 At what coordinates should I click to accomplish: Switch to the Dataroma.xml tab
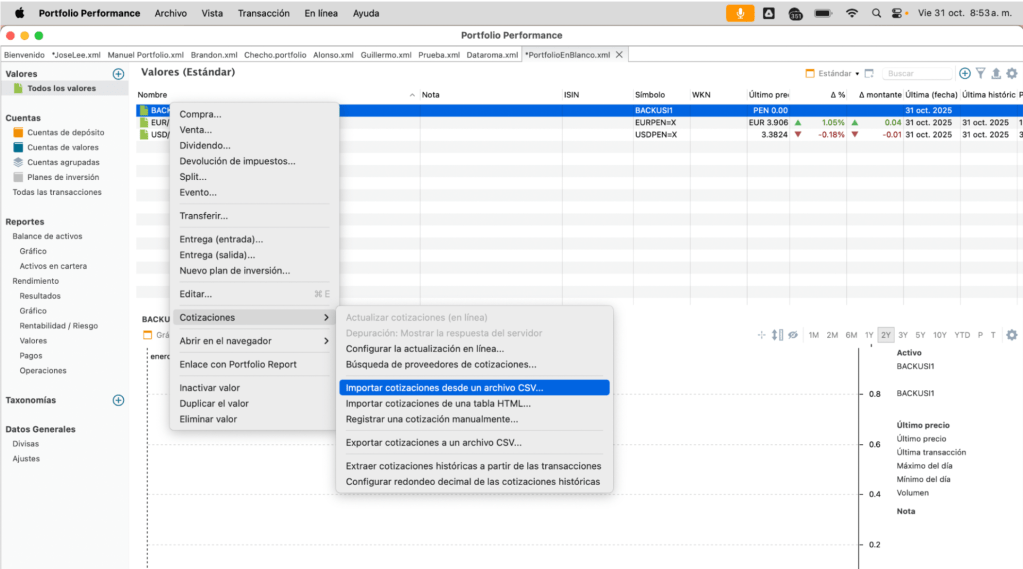click(x=492, y=55)
